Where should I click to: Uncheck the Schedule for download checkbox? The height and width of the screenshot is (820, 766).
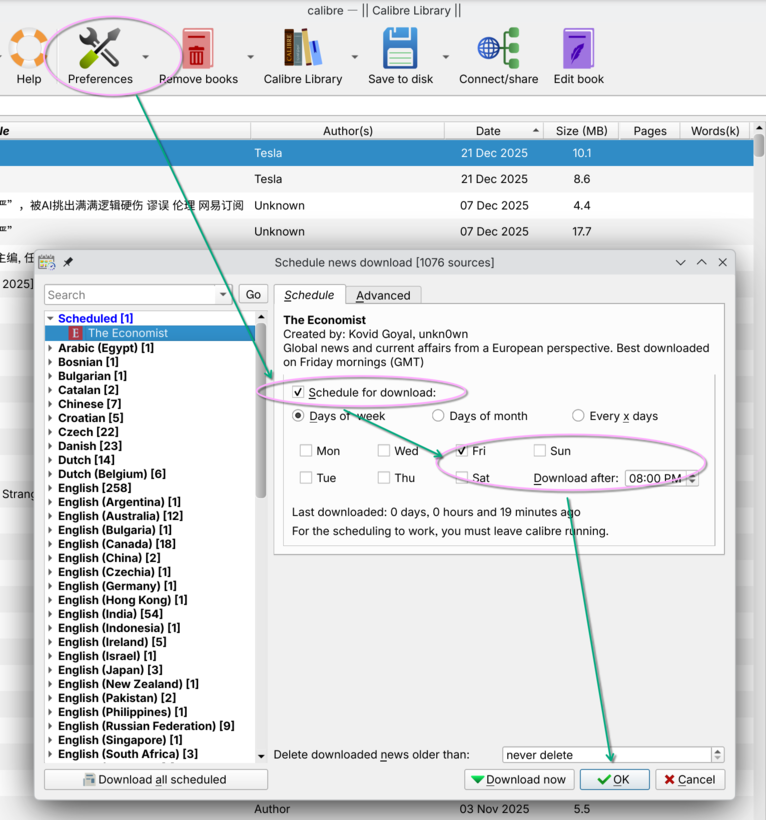click(x=298, y=392)
